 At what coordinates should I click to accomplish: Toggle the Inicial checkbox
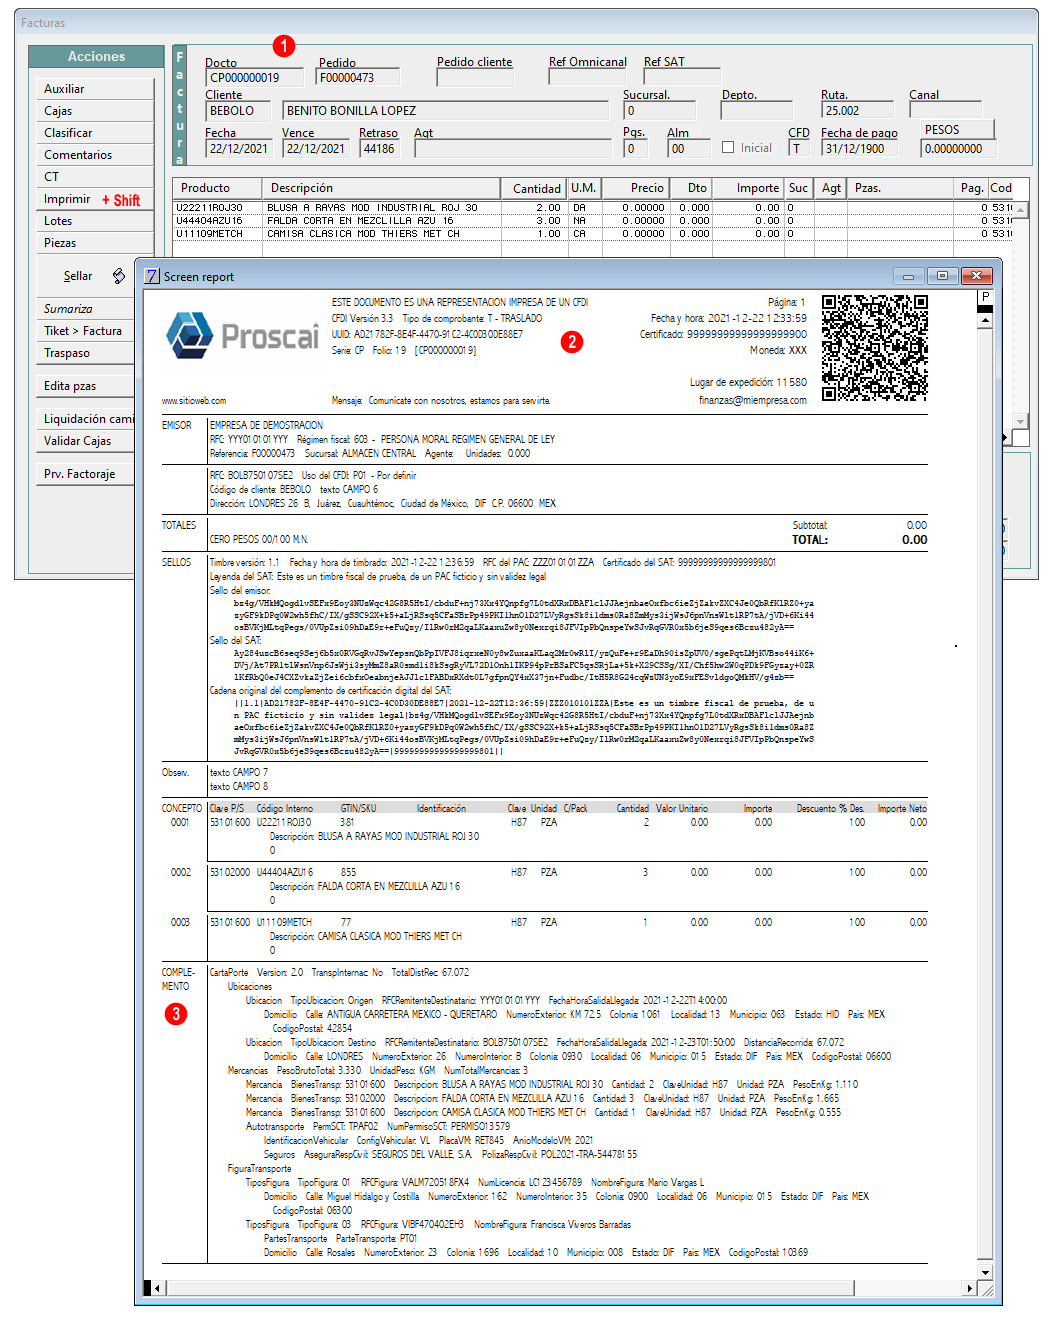(x=728, y=148)
